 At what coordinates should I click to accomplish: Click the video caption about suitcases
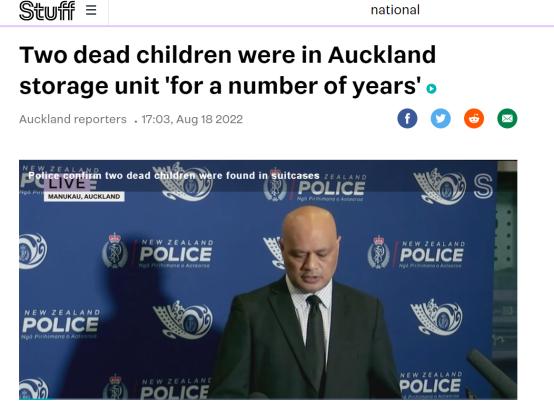pyautogui.click(x=174, y=176)
